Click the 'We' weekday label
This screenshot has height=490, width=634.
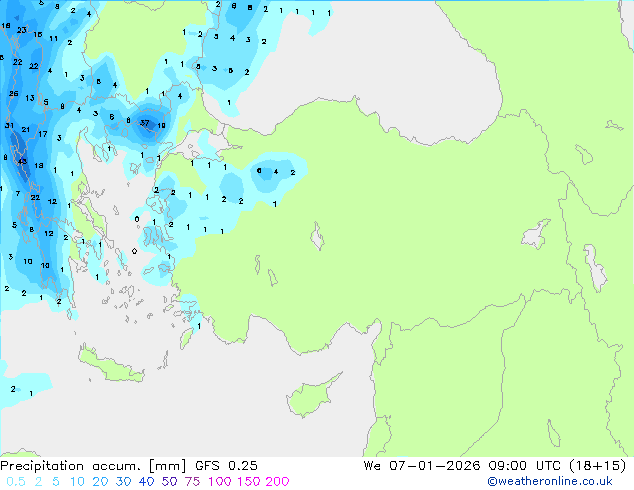pos(372,466)
